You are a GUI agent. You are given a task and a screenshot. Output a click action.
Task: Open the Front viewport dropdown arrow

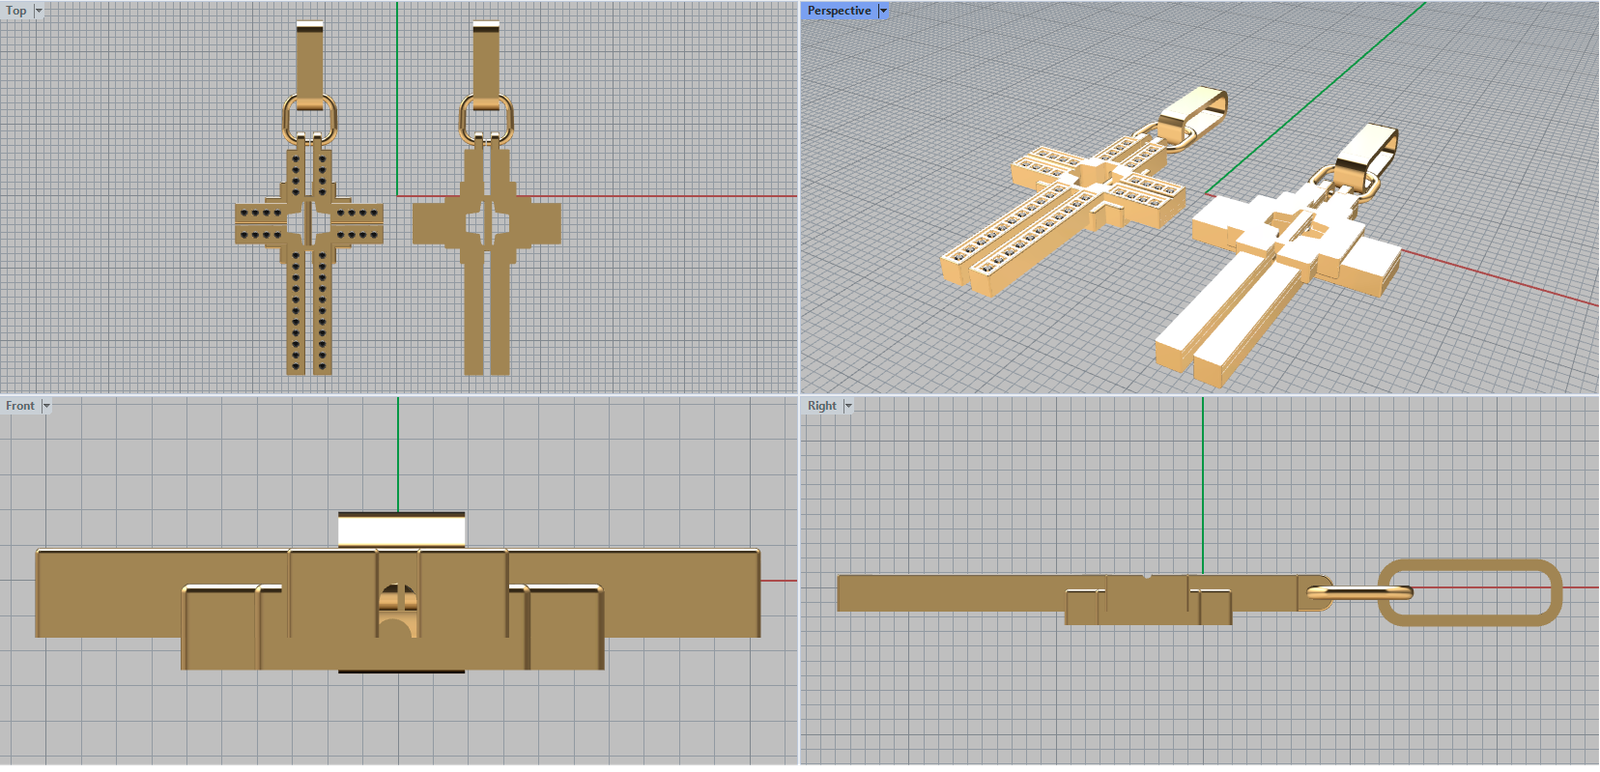(x=46, y=406)
